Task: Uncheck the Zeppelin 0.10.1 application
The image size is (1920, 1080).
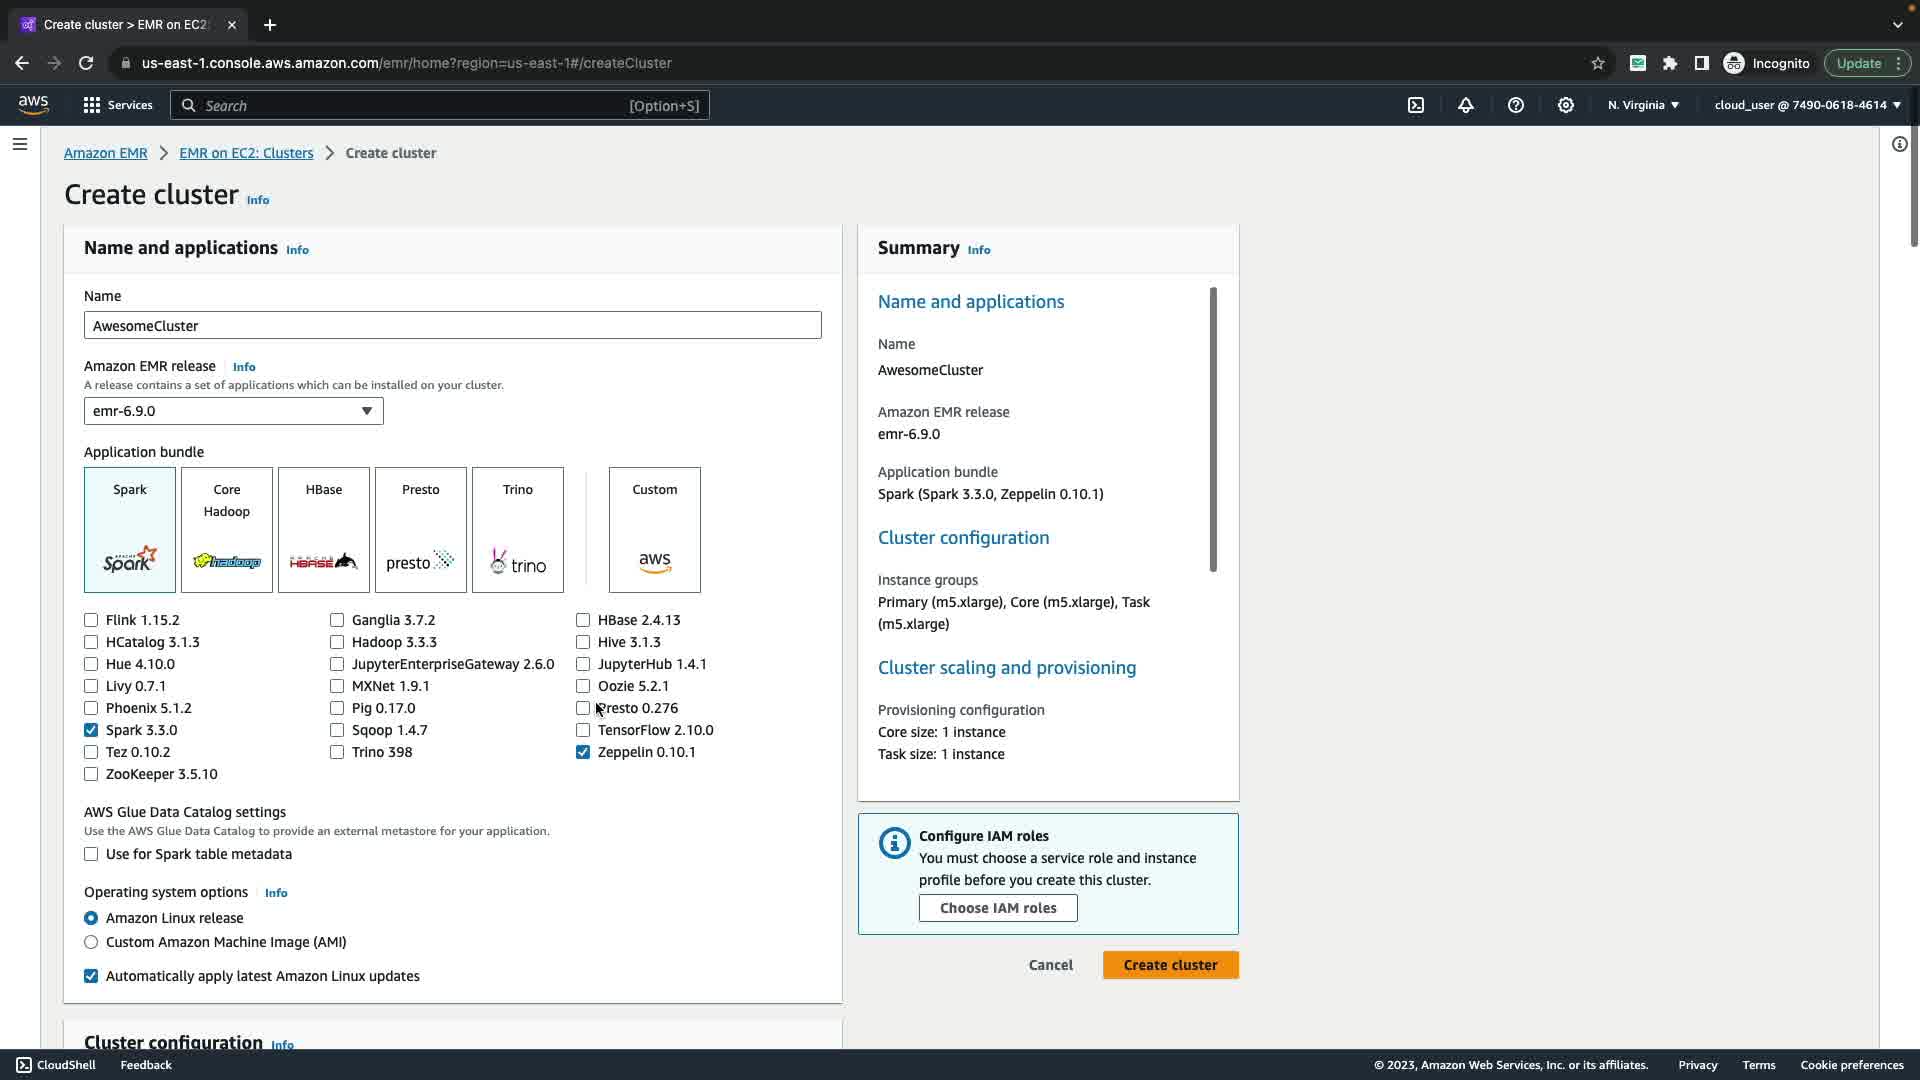Action: [x=583, y=752]
